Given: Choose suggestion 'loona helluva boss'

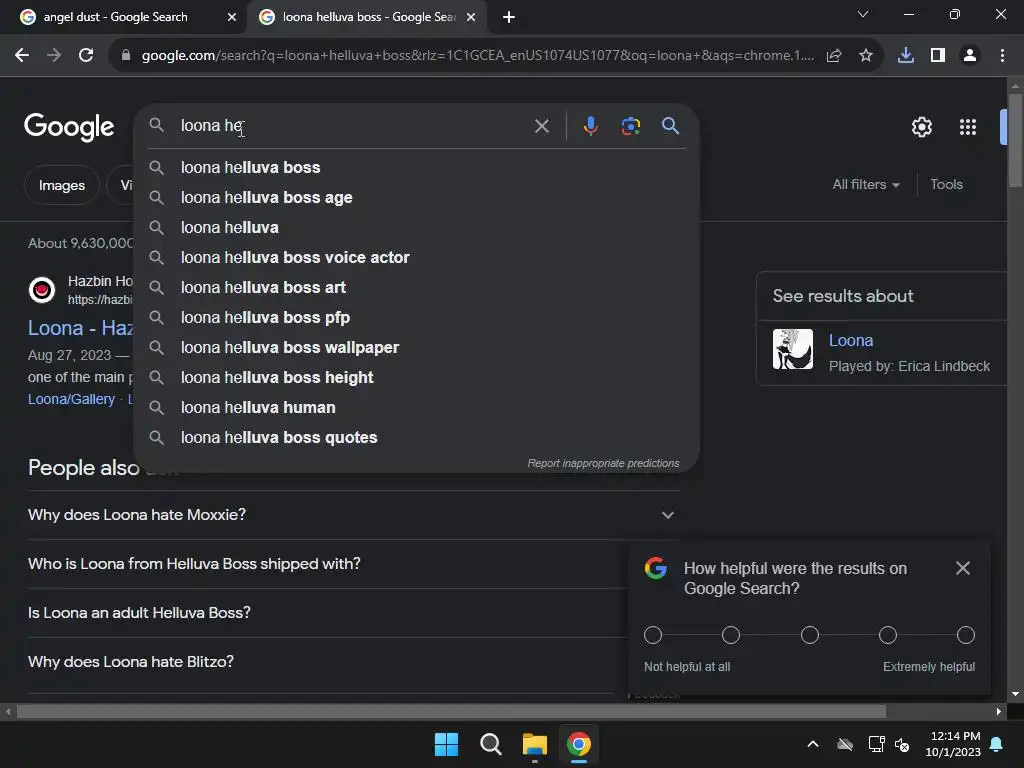Looking at the screenshot, I should point(416,168).
